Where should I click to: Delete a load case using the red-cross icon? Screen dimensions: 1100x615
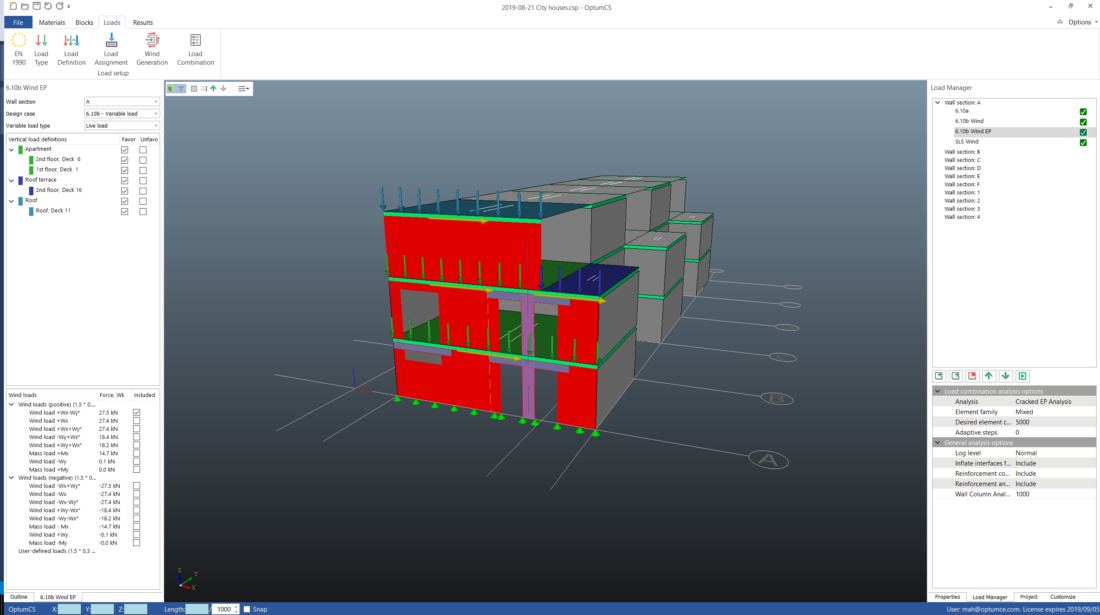point(972,375)
